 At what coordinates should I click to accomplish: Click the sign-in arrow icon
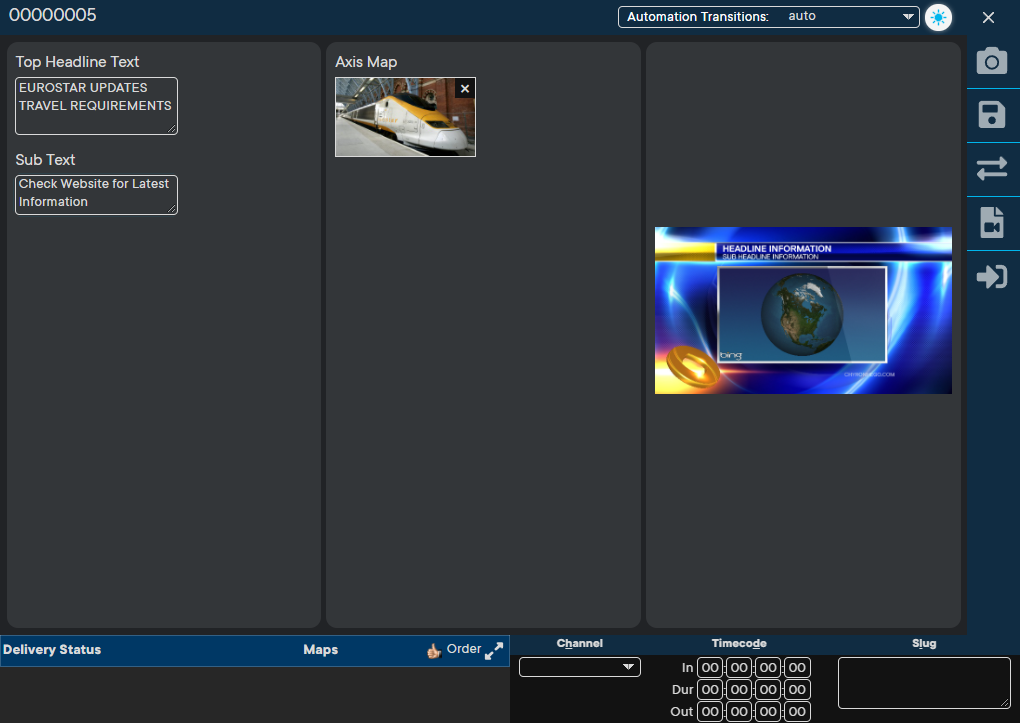click(991, 277)
